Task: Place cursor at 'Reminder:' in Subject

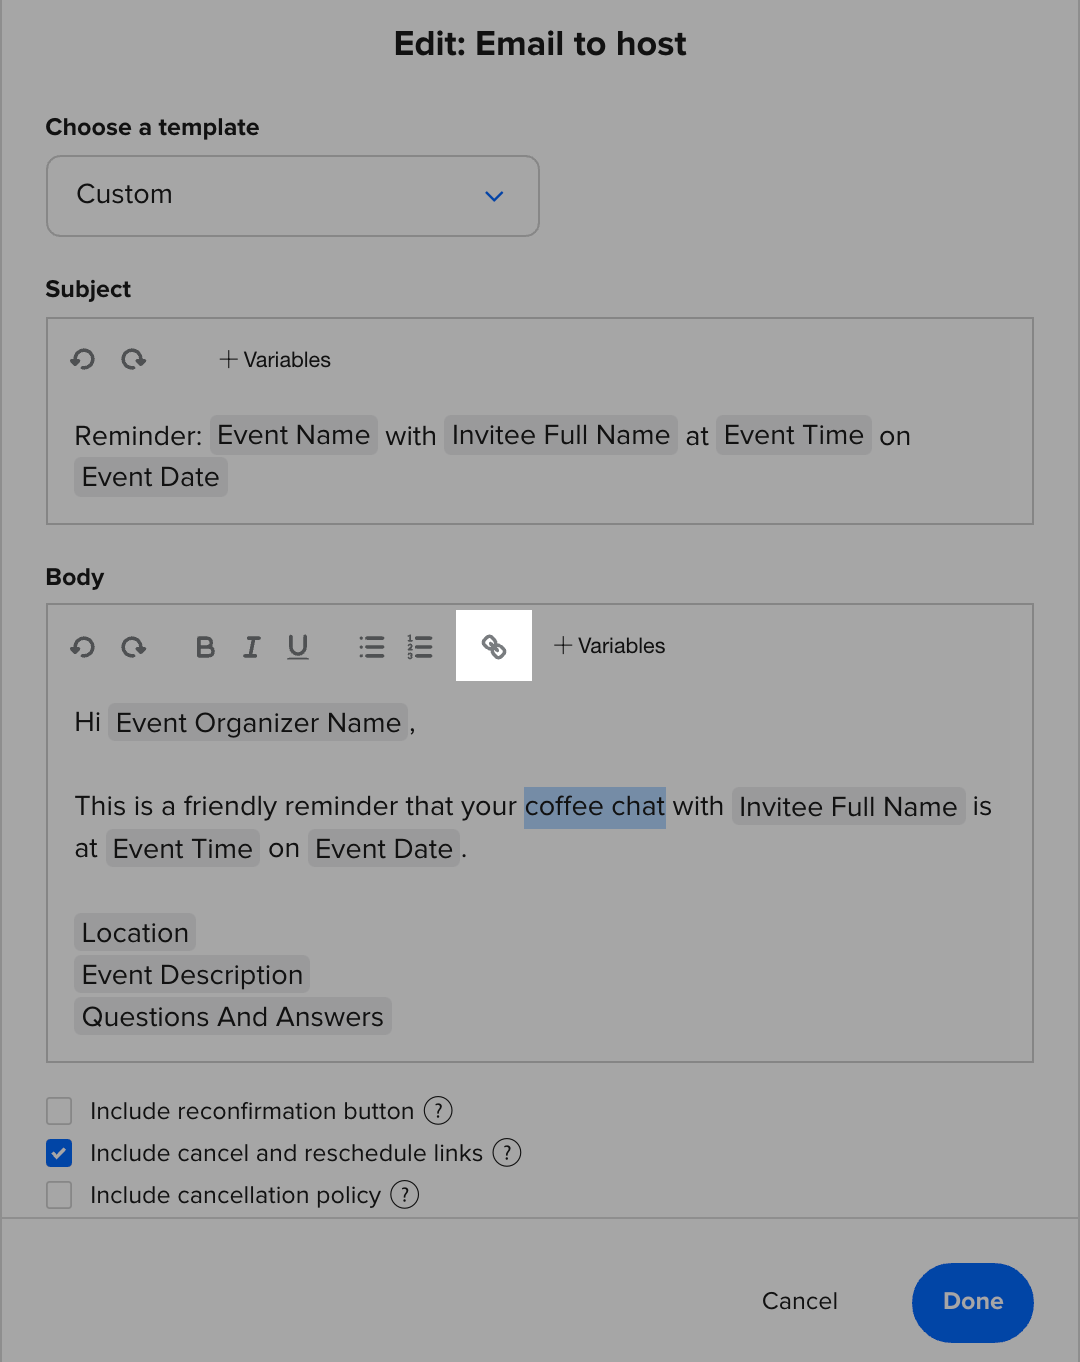Action: click(138, 436)
